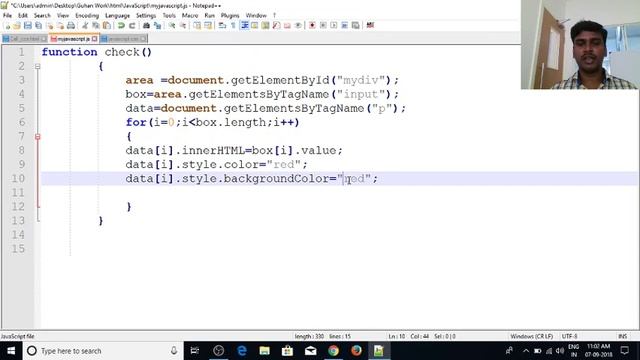Image resolution: width=640 pixels, height=360 pixels.
Task: Toggle the Document Map panel icon
Action: (x=265, y=26)
